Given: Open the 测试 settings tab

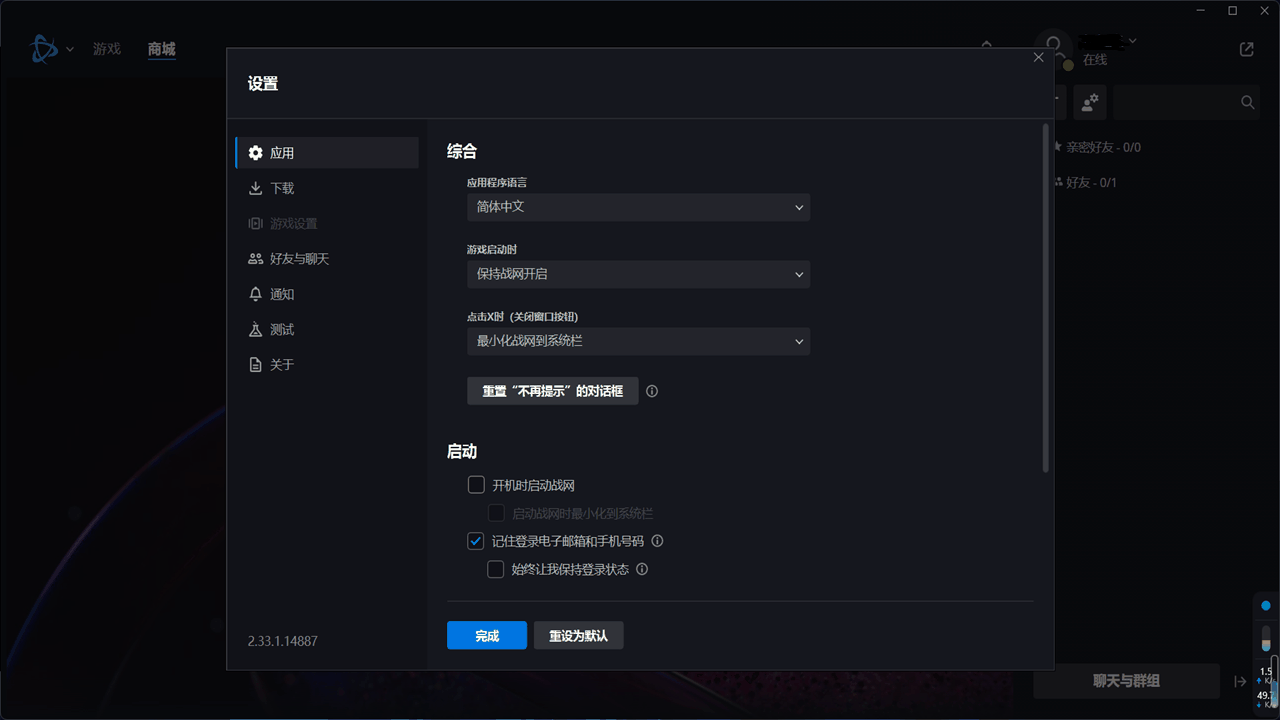Looking at the screenshot, I should click(x=327, y=329).
